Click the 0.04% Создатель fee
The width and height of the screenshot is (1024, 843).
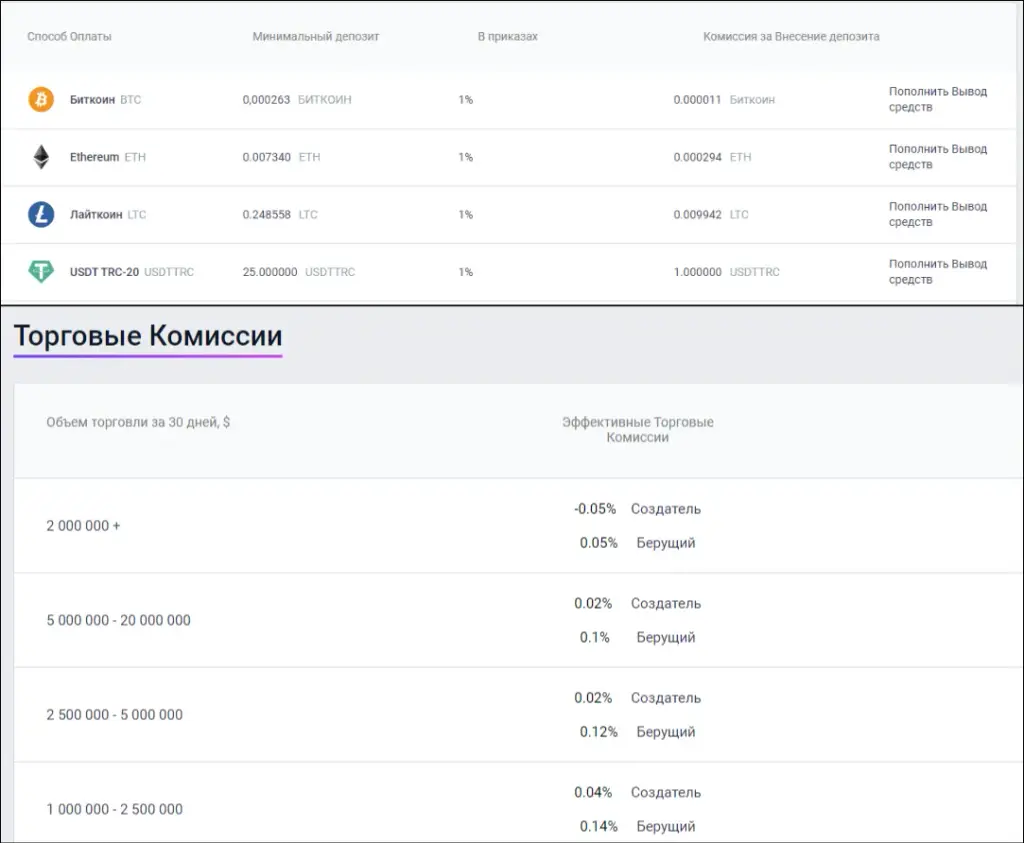(x=637, y=792)
